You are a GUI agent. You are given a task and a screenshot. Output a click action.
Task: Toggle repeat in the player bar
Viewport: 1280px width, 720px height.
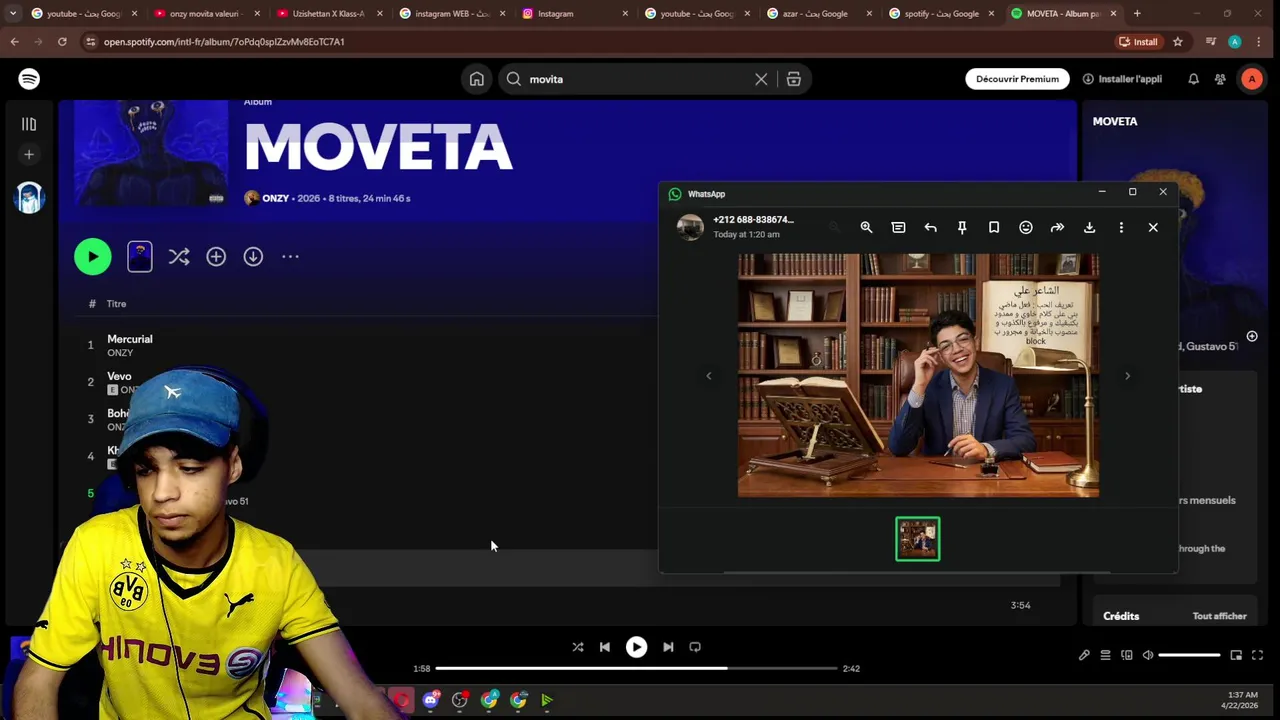pos(695,647)
